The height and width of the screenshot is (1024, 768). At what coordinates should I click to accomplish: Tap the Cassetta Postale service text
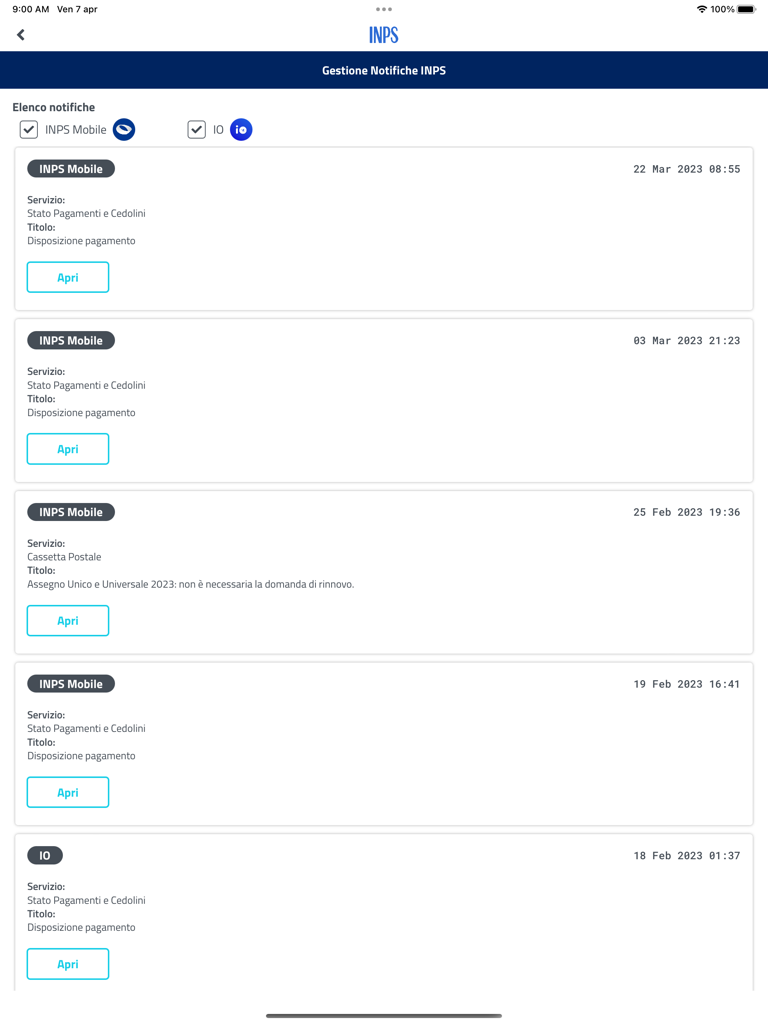pyautogui.click(x=64, y=557)
